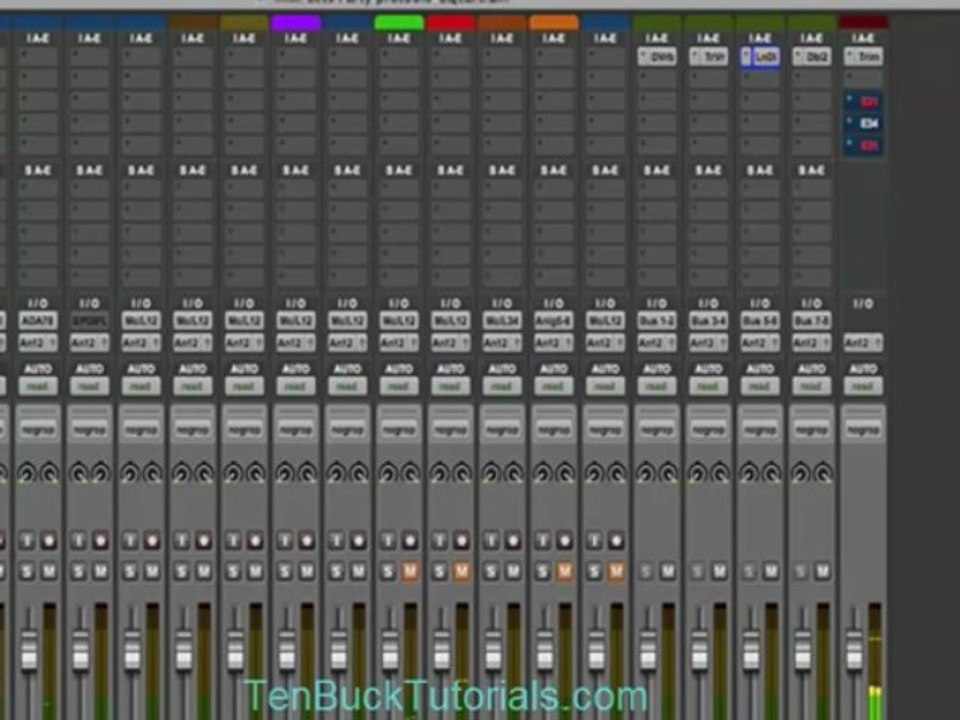Enable input monitoring on brown track
The width and height of the screenshot is (960, 720).
click(181, 541)
